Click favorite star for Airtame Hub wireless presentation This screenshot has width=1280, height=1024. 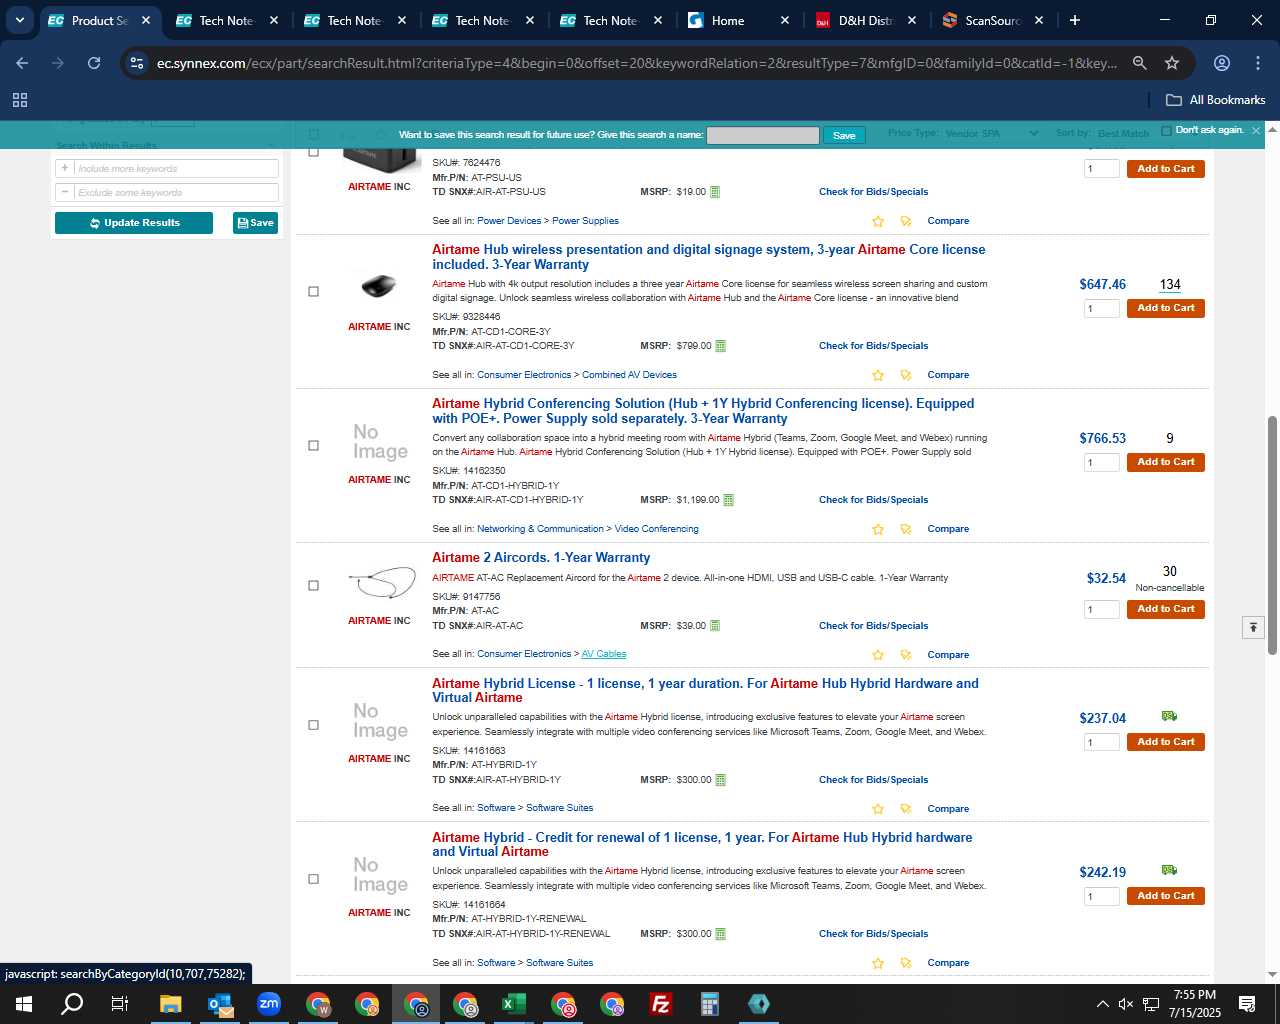[x=878, y=375]
